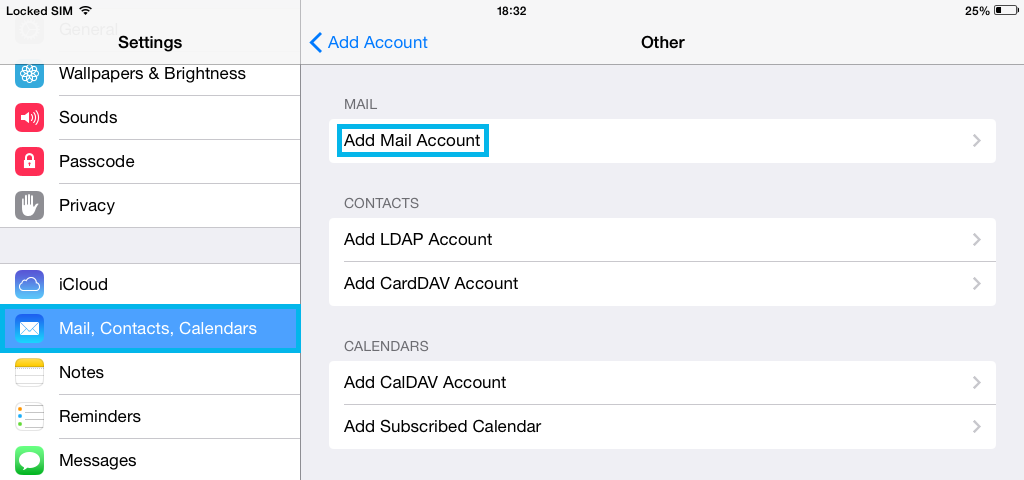1024x480 pixels.
Task: Choose Add Subscribed Calendar
Action: pyautogui.click(x=662, y=426)
